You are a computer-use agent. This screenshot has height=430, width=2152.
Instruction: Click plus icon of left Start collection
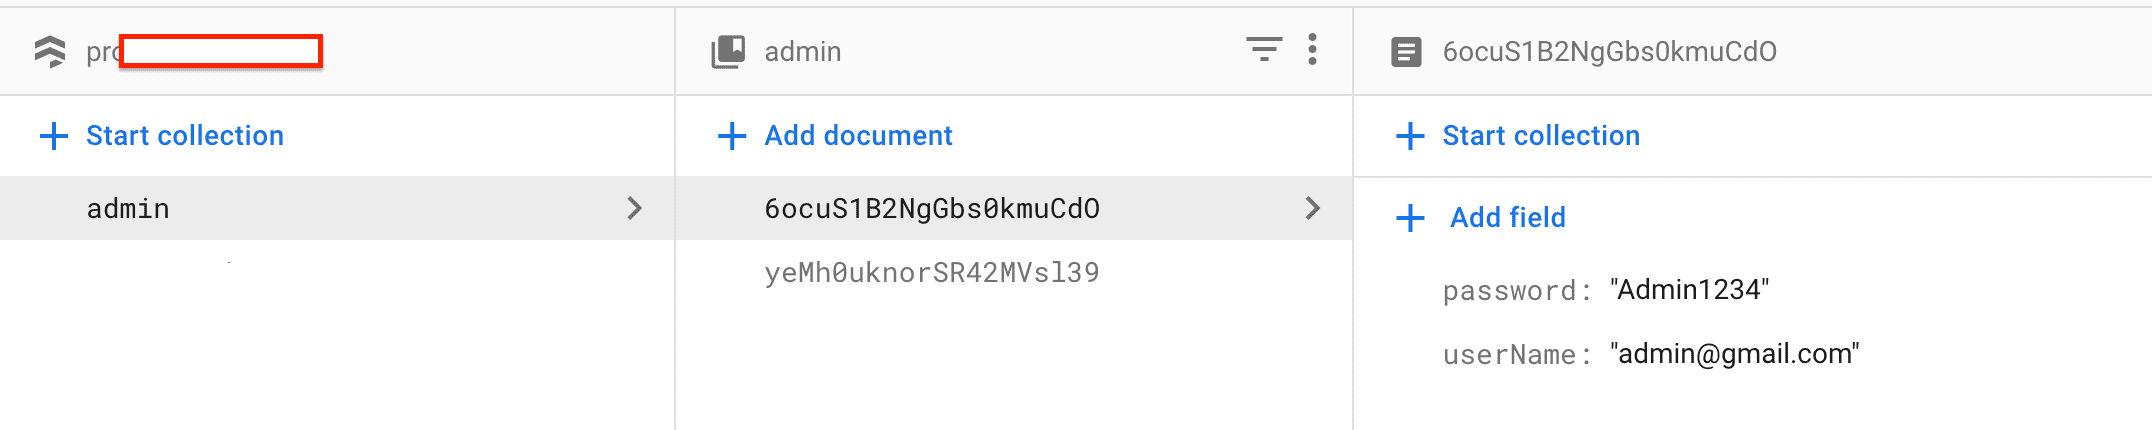pyautogui.click(x=54, y=136)
